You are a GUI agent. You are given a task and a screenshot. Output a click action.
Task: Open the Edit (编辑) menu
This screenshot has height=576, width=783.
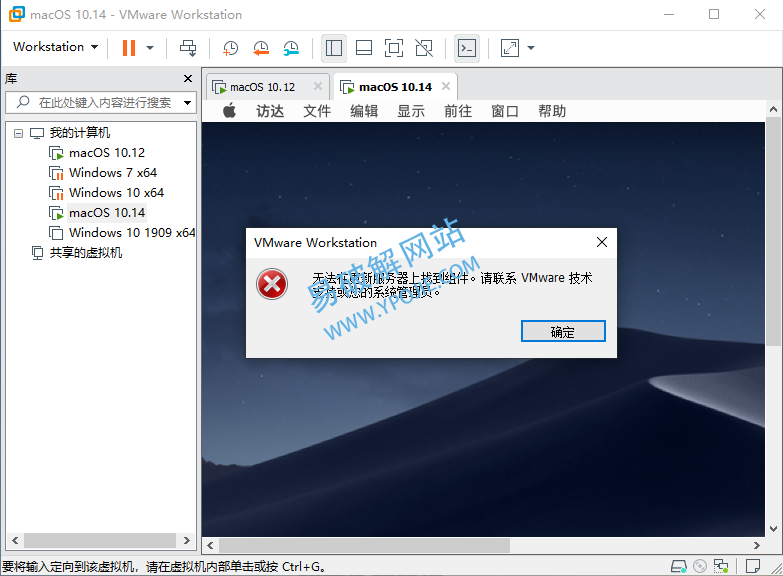[x=364, y=111]
